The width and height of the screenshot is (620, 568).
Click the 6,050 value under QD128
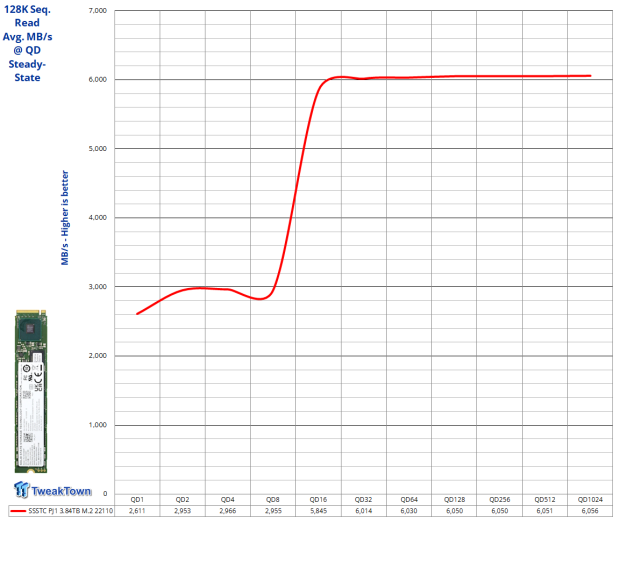454,511
